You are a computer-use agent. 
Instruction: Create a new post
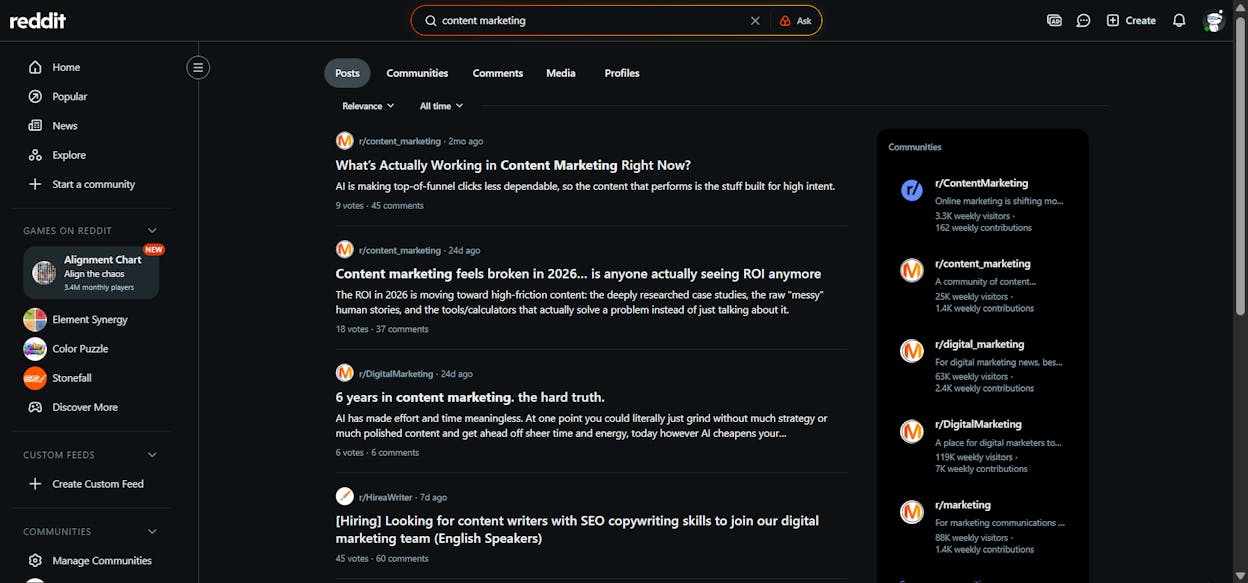point(1131,20)
